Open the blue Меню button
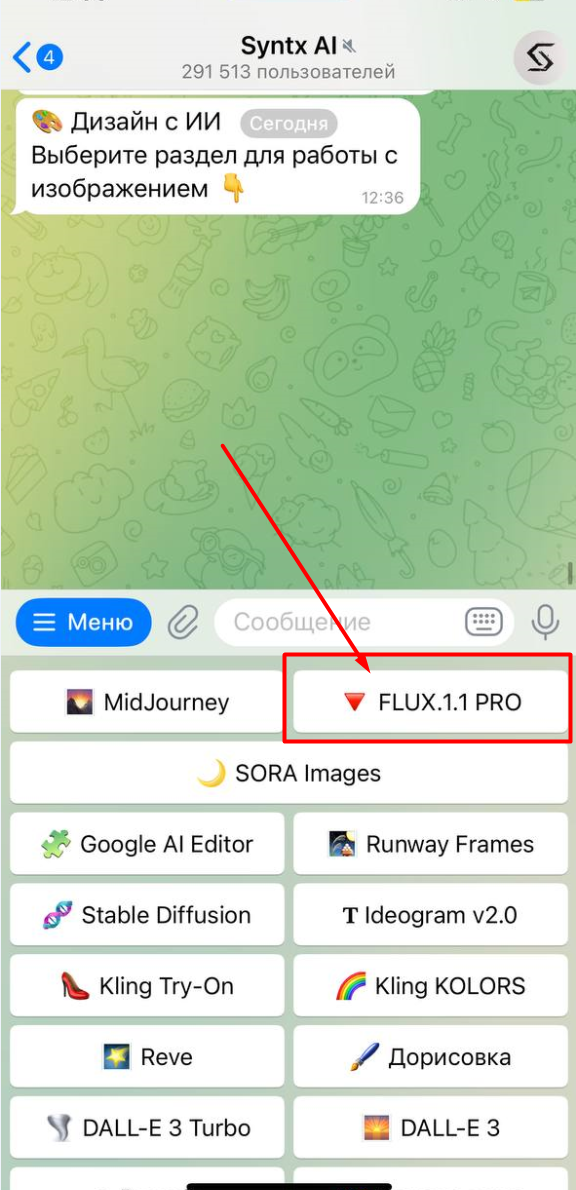576x1190 pixels. [x=83, y=622]
